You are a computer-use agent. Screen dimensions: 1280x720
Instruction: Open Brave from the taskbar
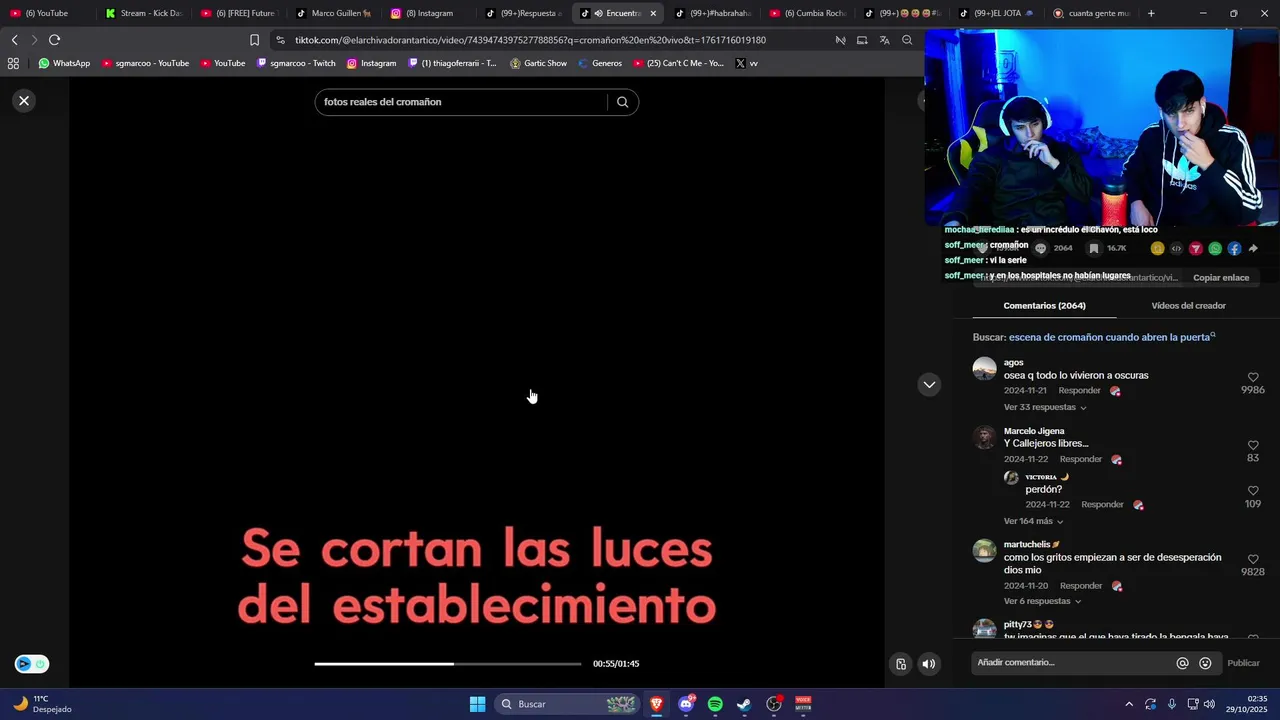point(656,704)
